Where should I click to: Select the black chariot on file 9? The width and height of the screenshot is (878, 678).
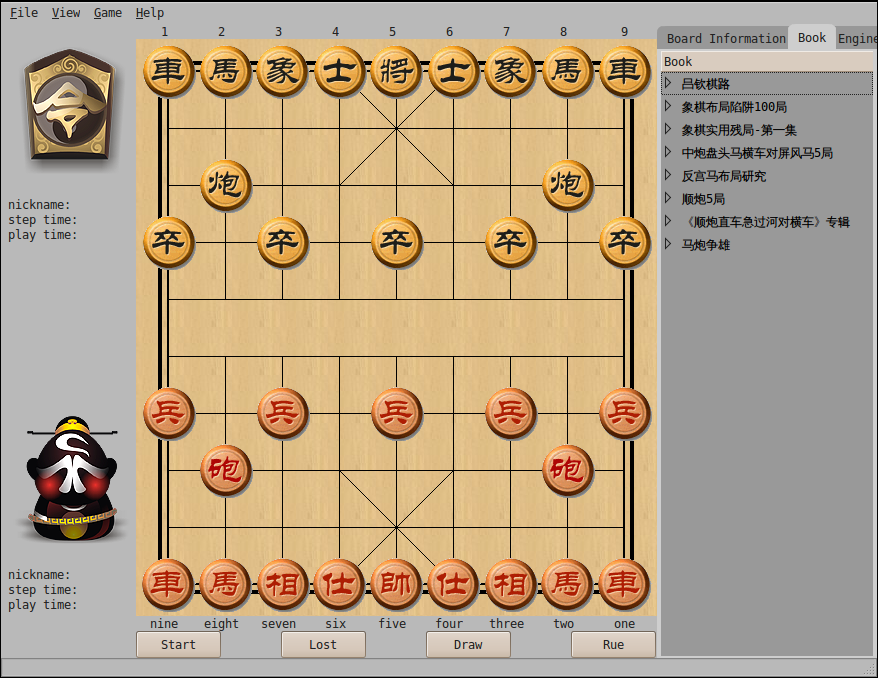pyautogui.click(x=624, y=71)
